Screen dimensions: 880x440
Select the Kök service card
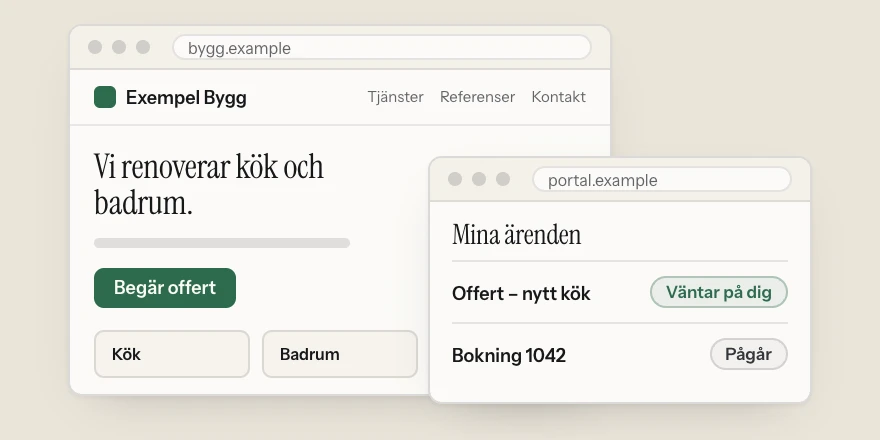point(172,354)
